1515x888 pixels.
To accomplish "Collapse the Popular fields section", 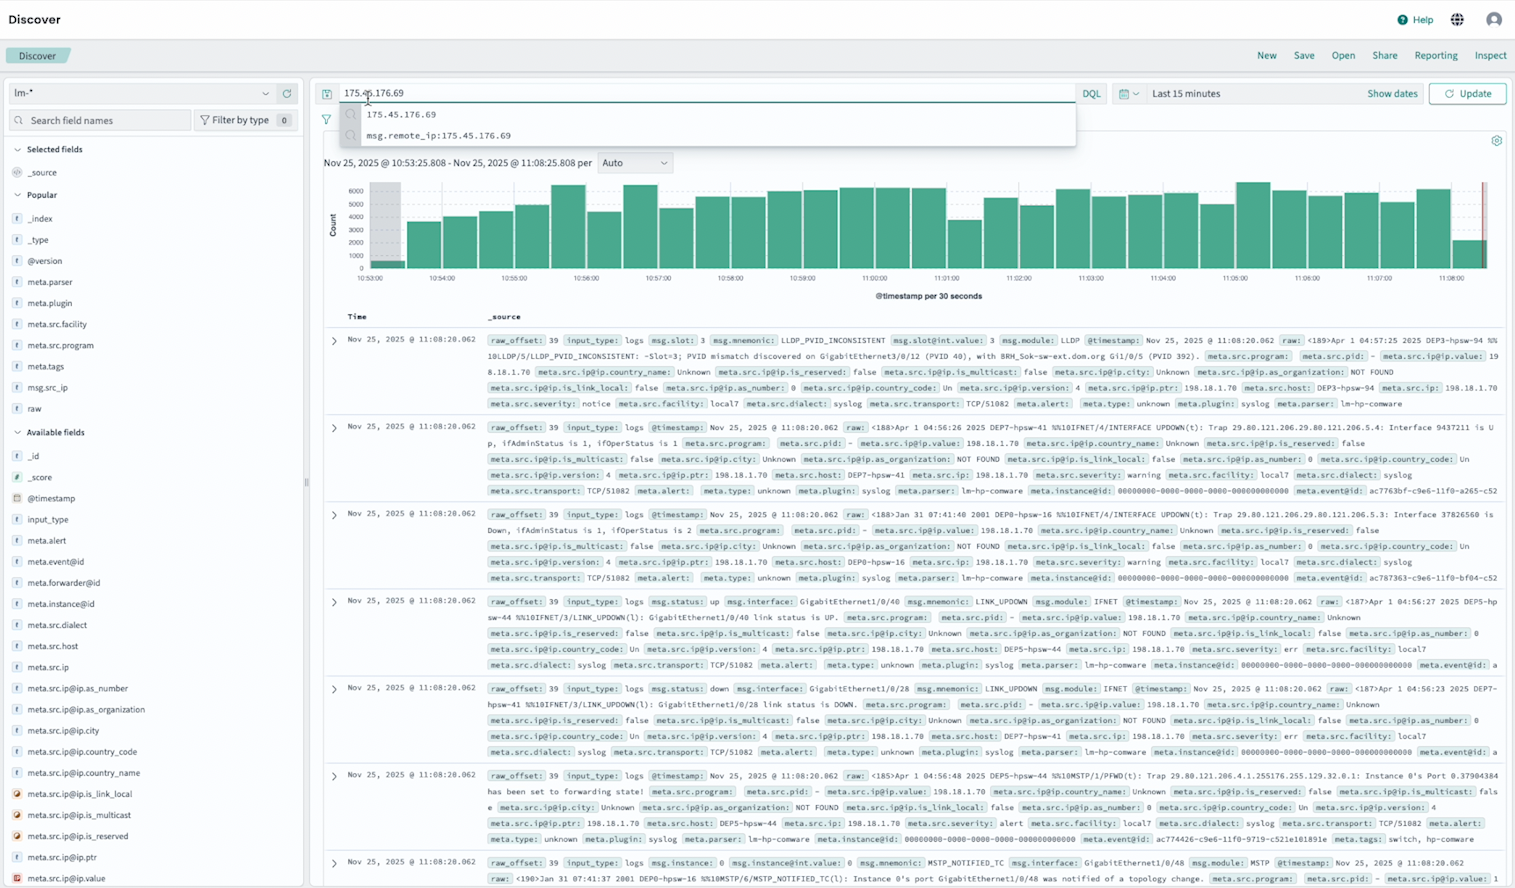I will click(x=17, y=196).
